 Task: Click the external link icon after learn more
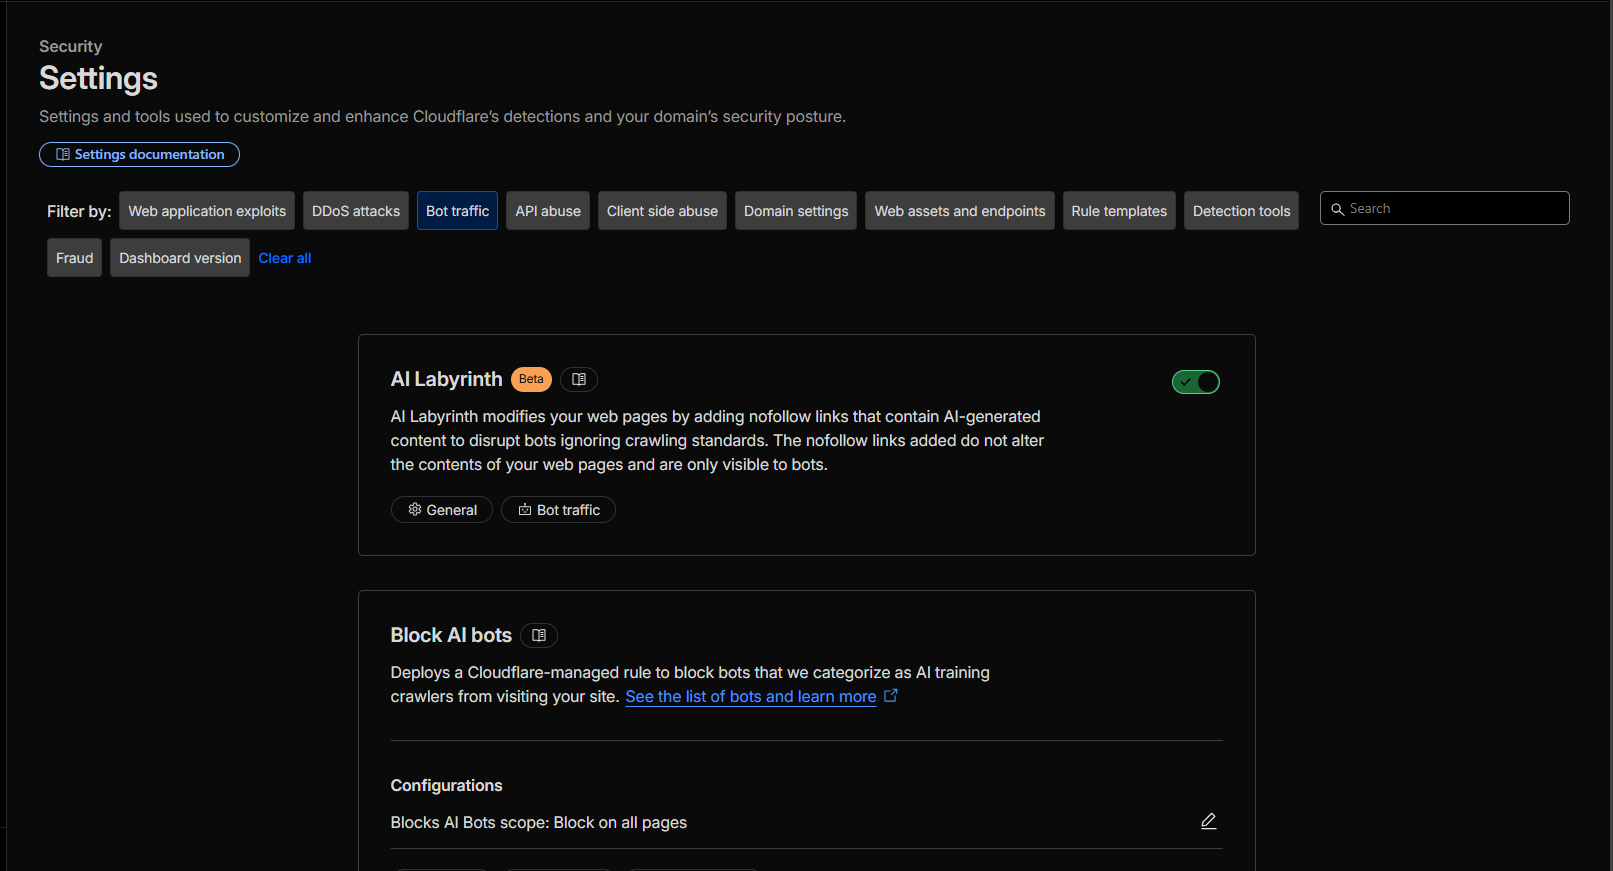[891, 695]
